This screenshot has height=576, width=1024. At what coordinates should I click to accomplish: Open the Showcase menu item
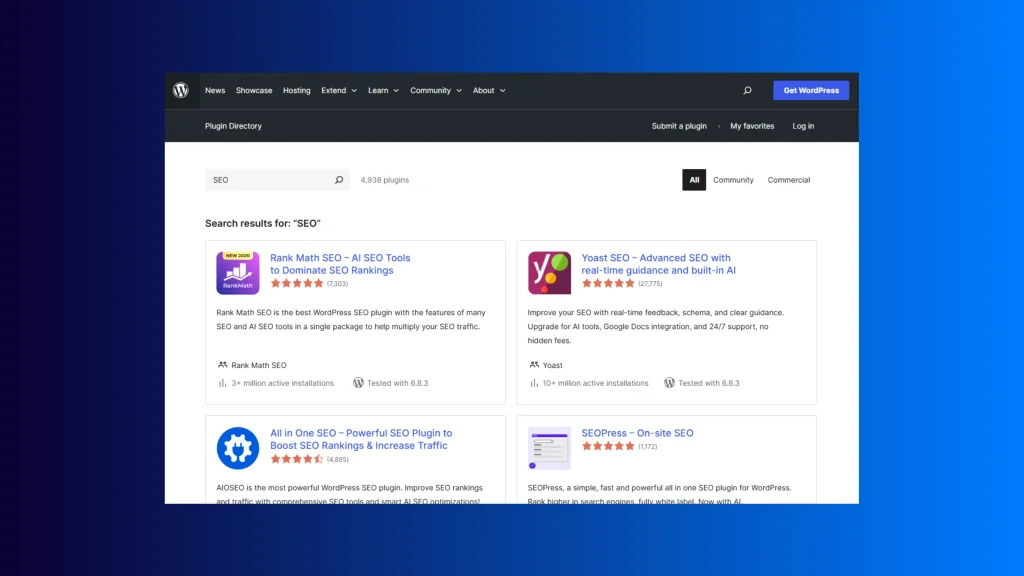point(254,90)
